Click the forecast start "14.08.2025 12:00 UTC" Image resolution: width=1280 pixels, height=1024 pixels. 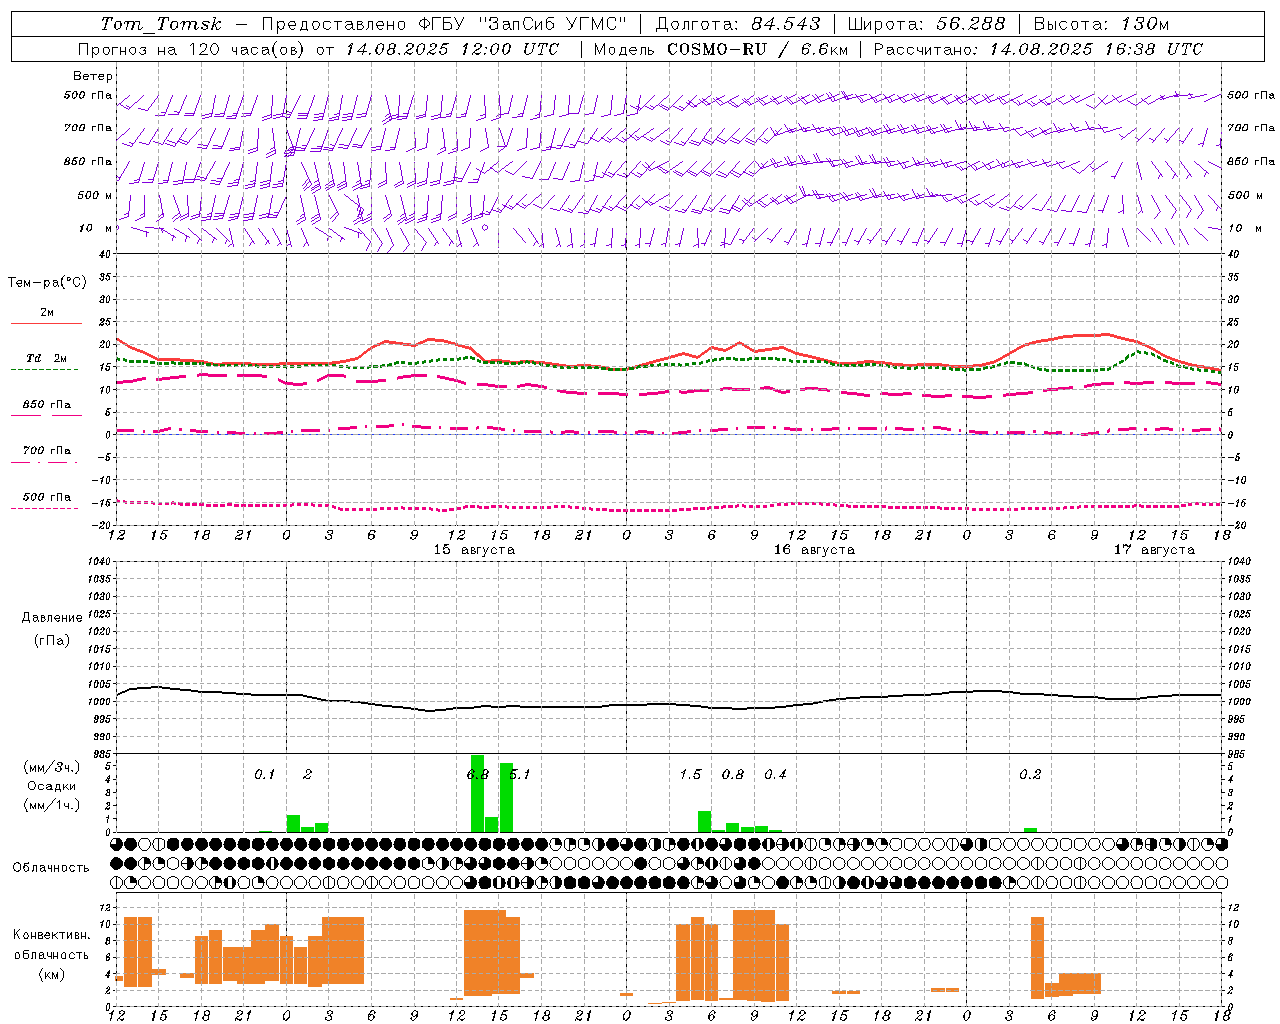click(x=452, y=49)
